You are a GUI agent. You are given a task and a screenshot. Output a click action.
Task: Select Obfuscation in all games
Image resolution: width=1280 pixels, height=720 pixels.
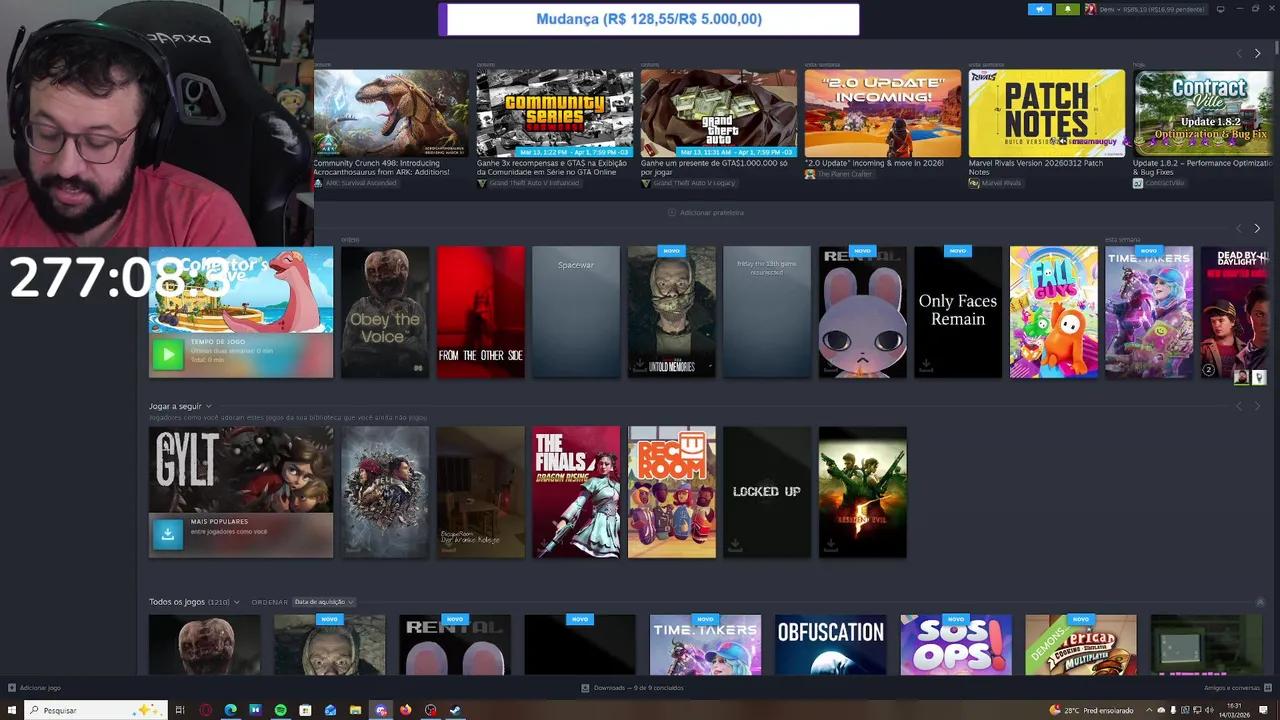831,645
